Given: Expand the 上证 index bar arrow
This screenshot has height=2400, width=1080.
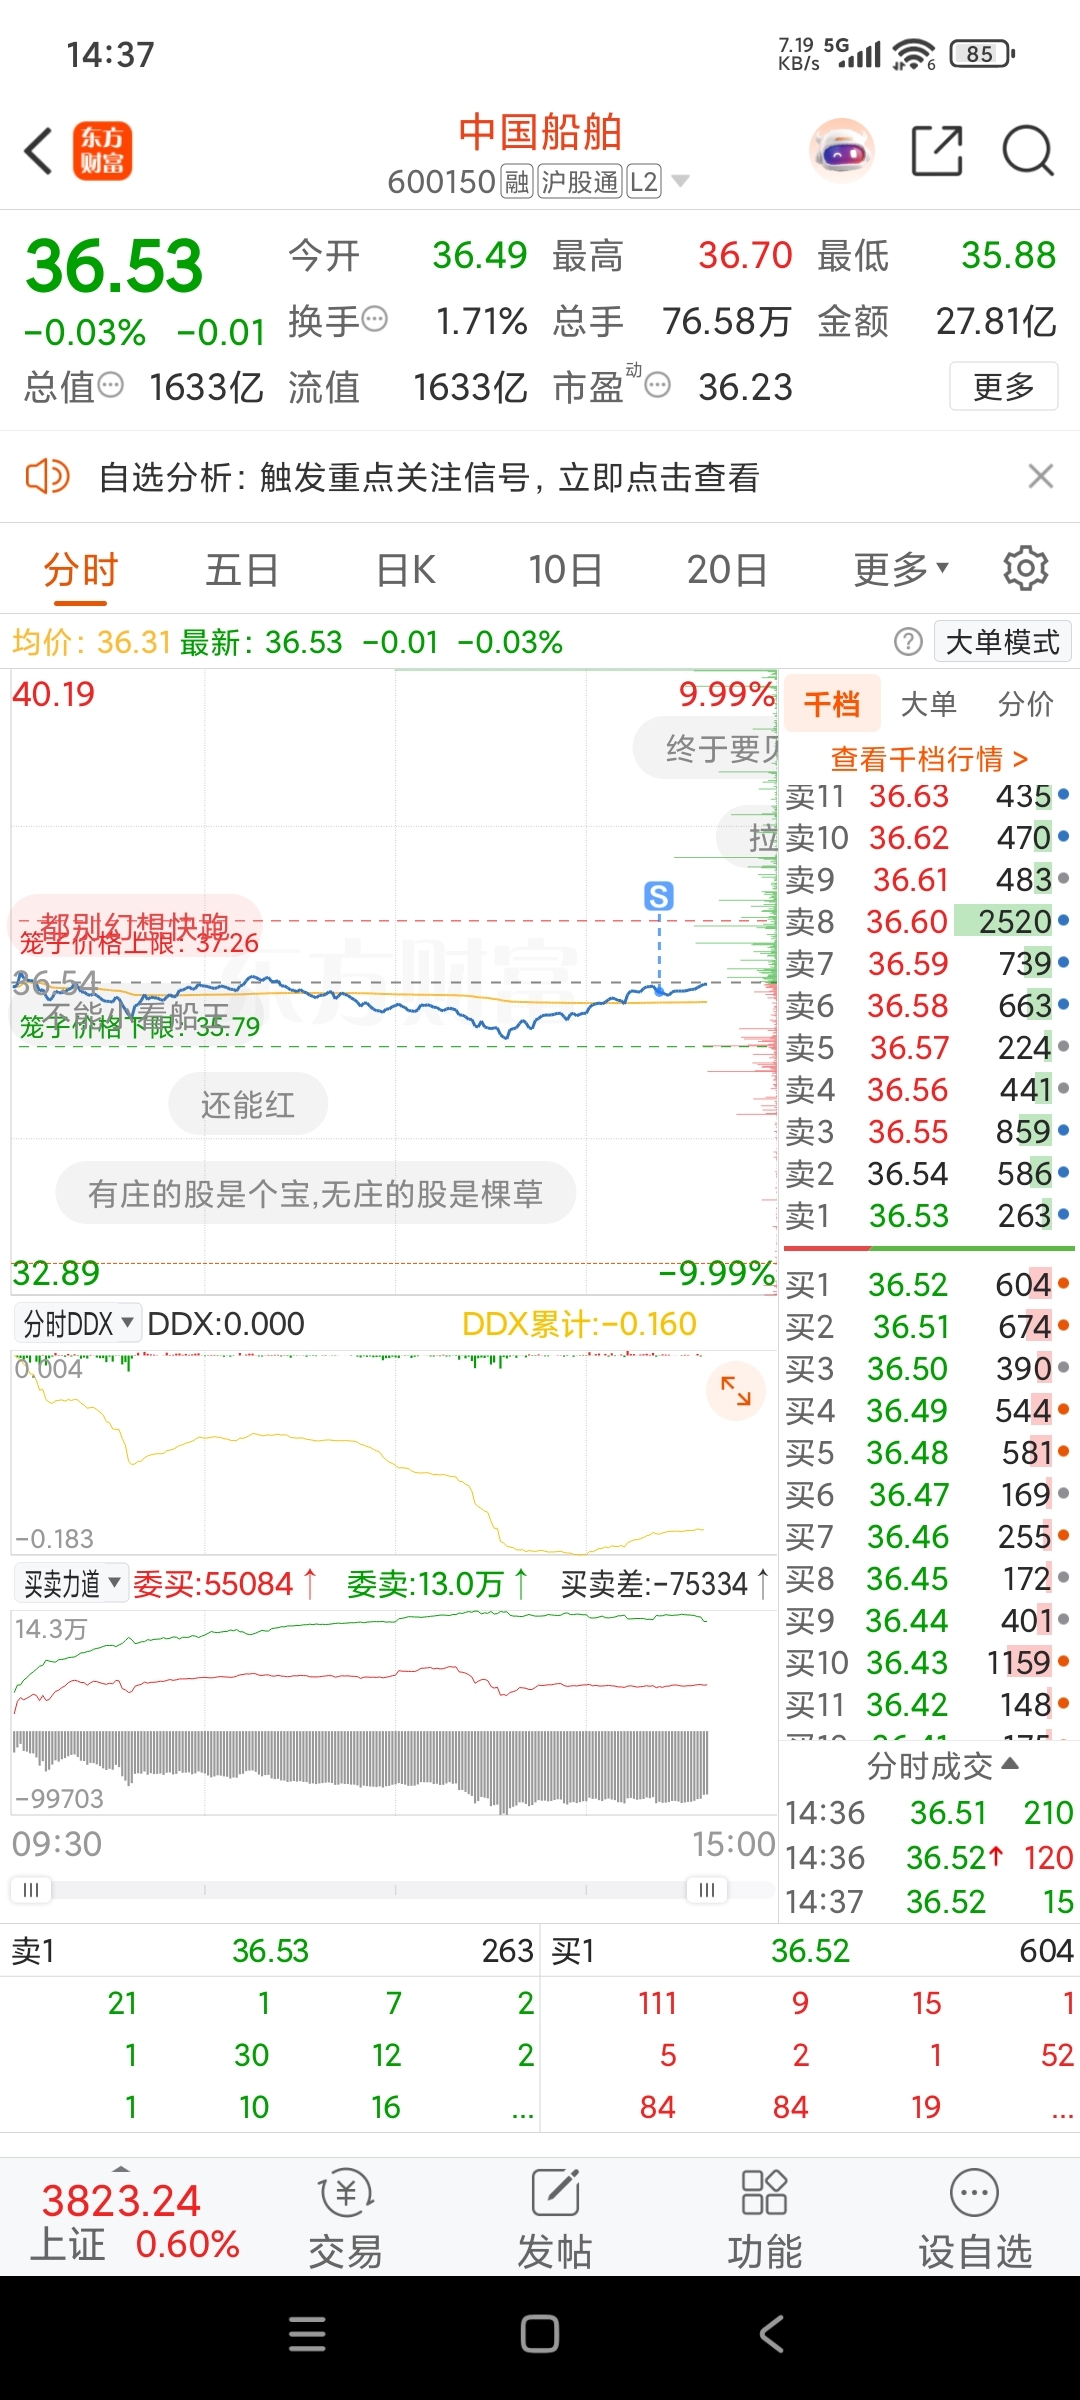Looking at the screenshot, I should pos(121,2168).
